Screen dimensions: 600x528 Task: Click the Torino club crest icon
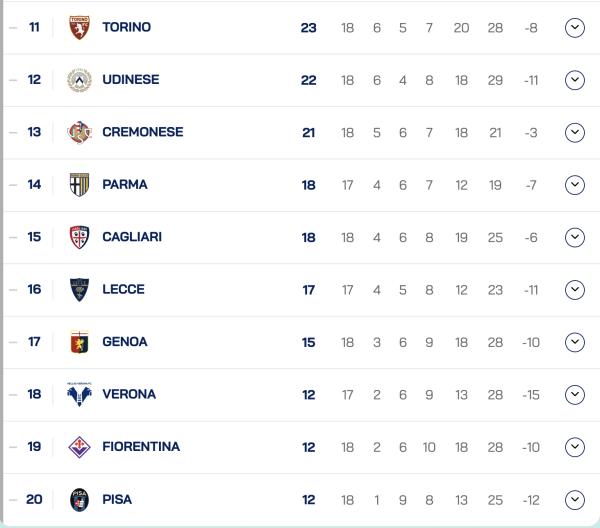[x=79, y=28]
